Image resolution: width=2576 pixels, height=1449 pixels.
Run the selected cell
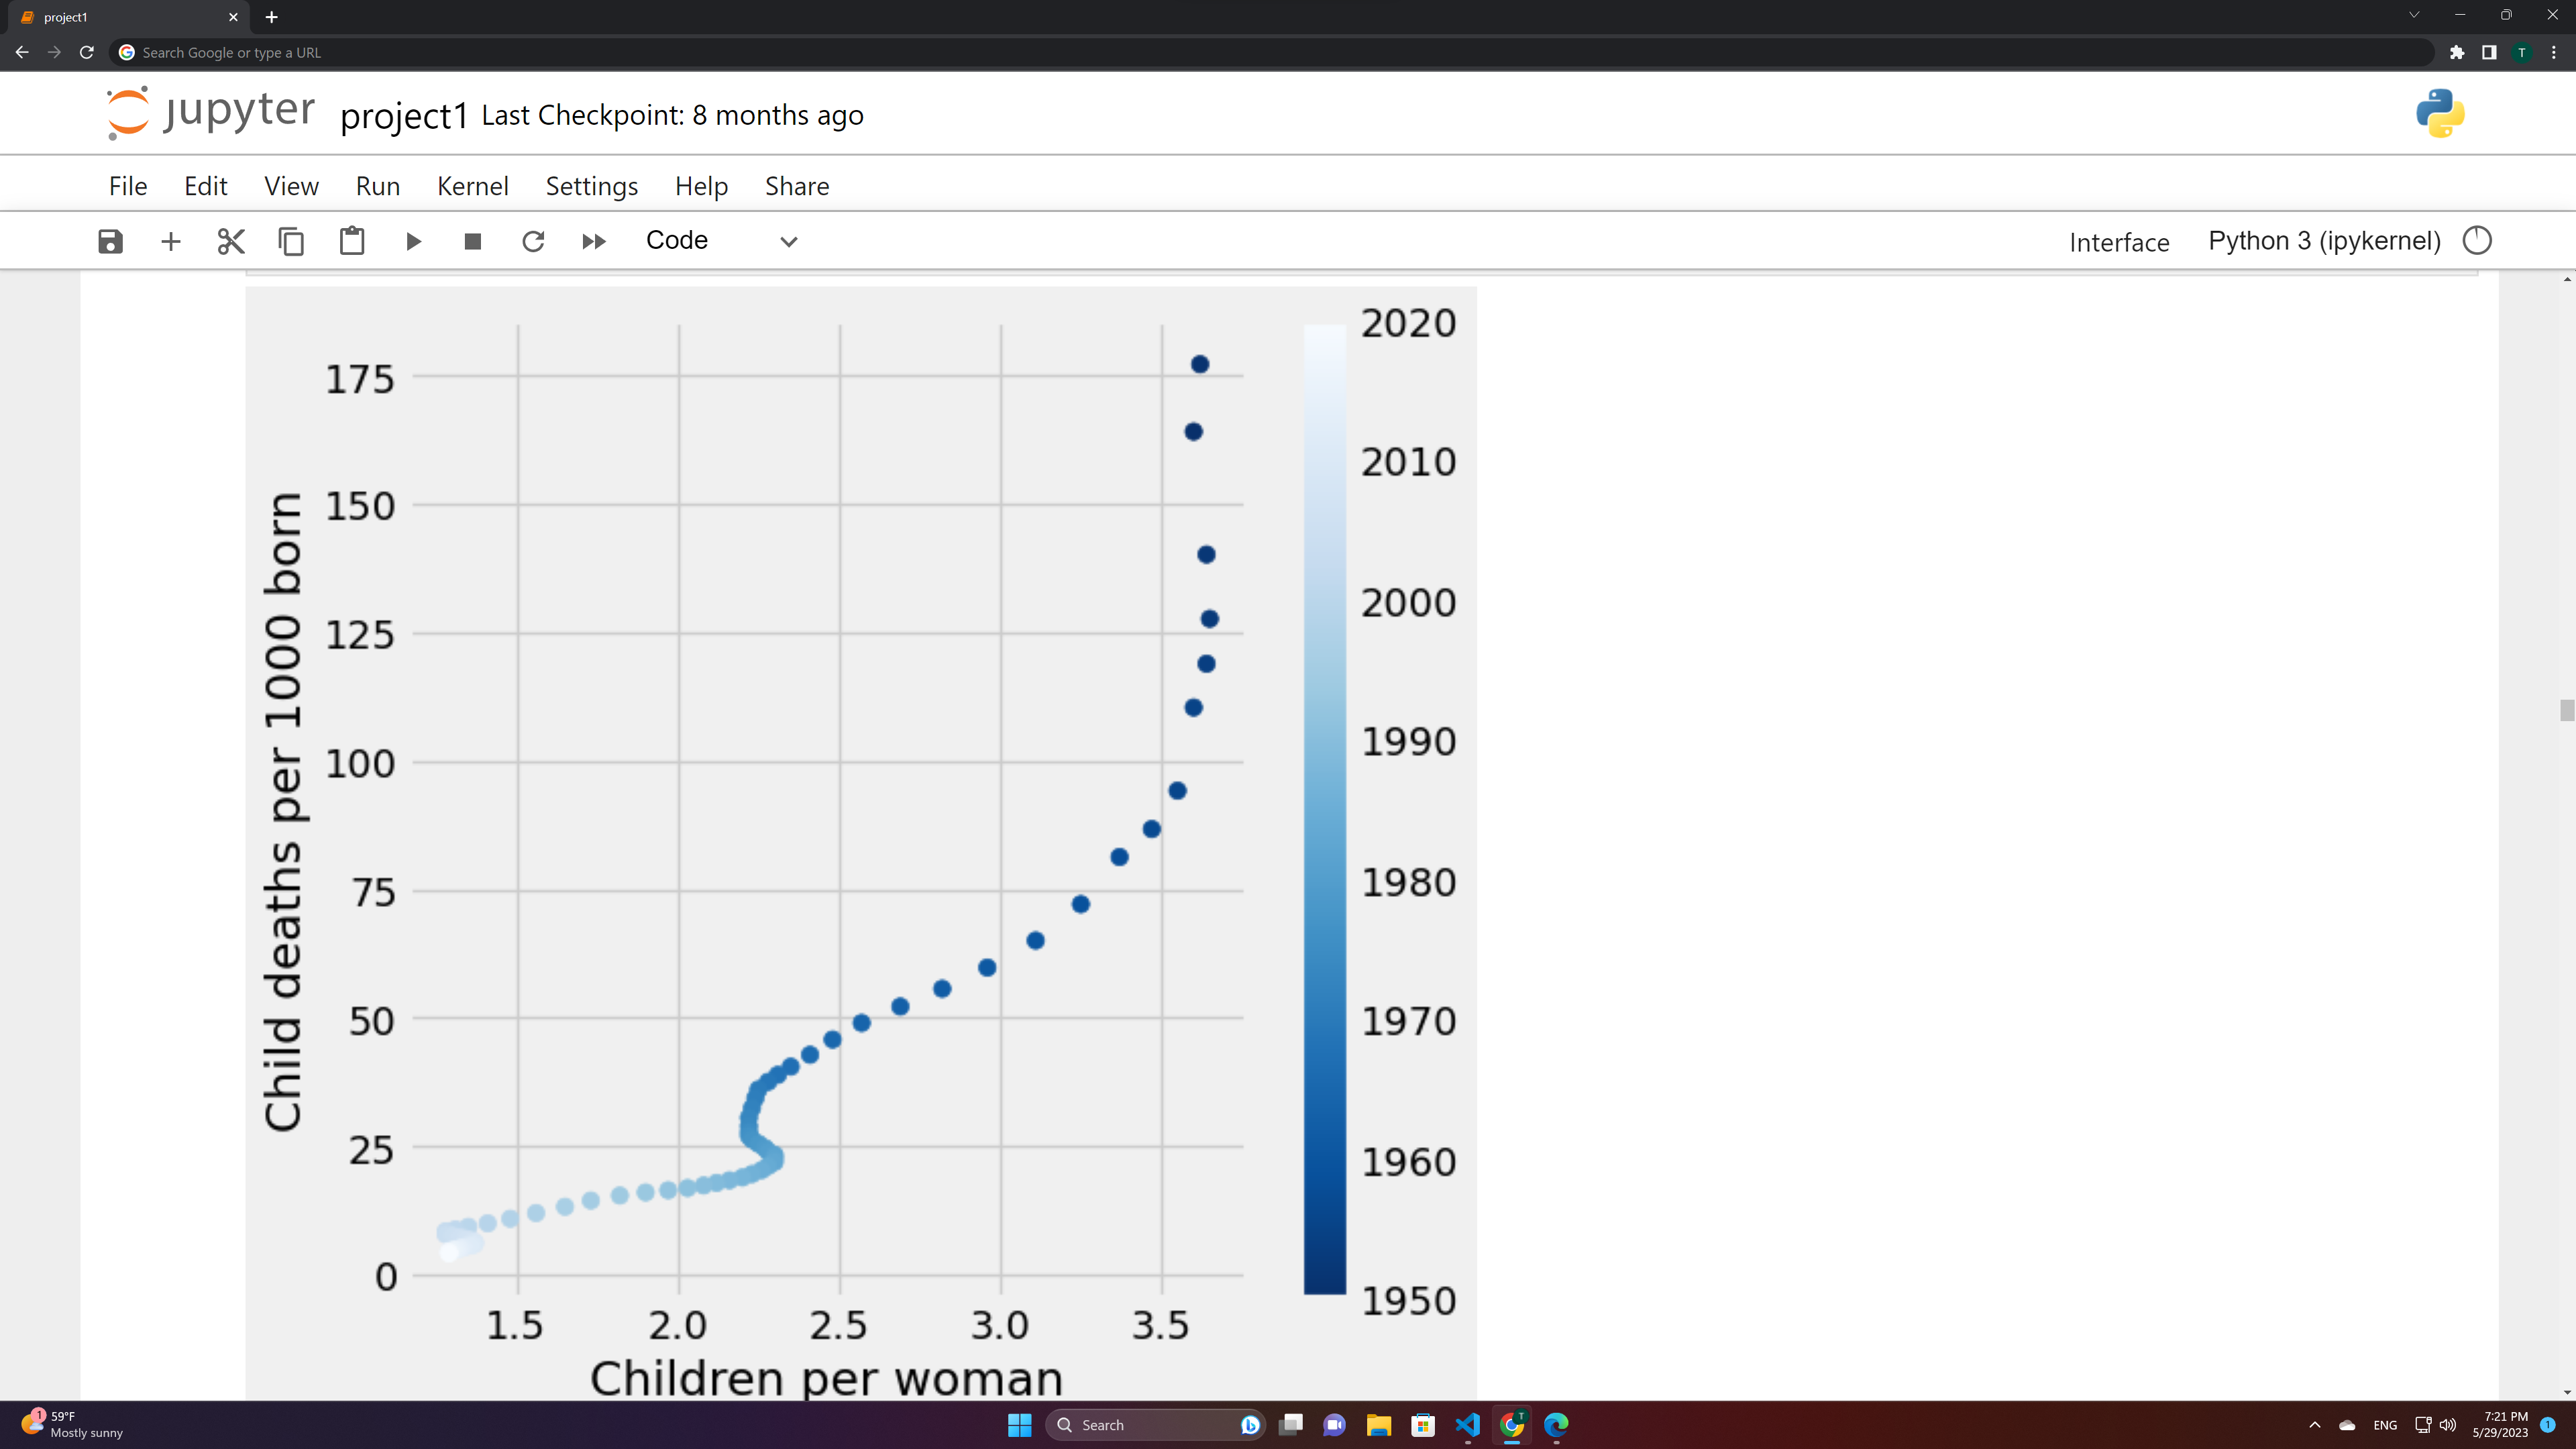coord(413,241)
